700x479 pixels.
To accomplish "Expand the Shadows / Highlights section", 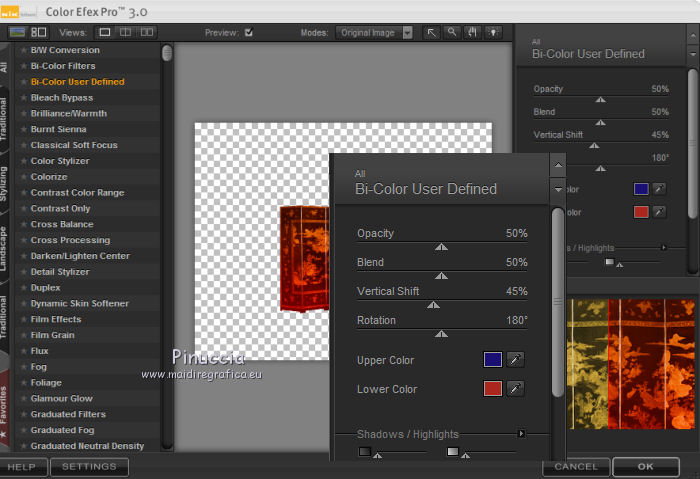I will coord(521,434).
